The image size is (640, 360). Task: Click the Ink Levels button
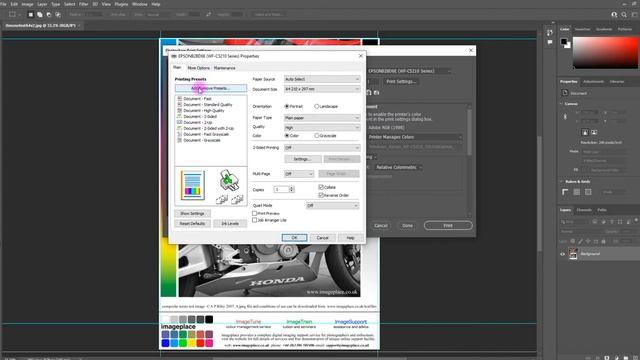230,224
